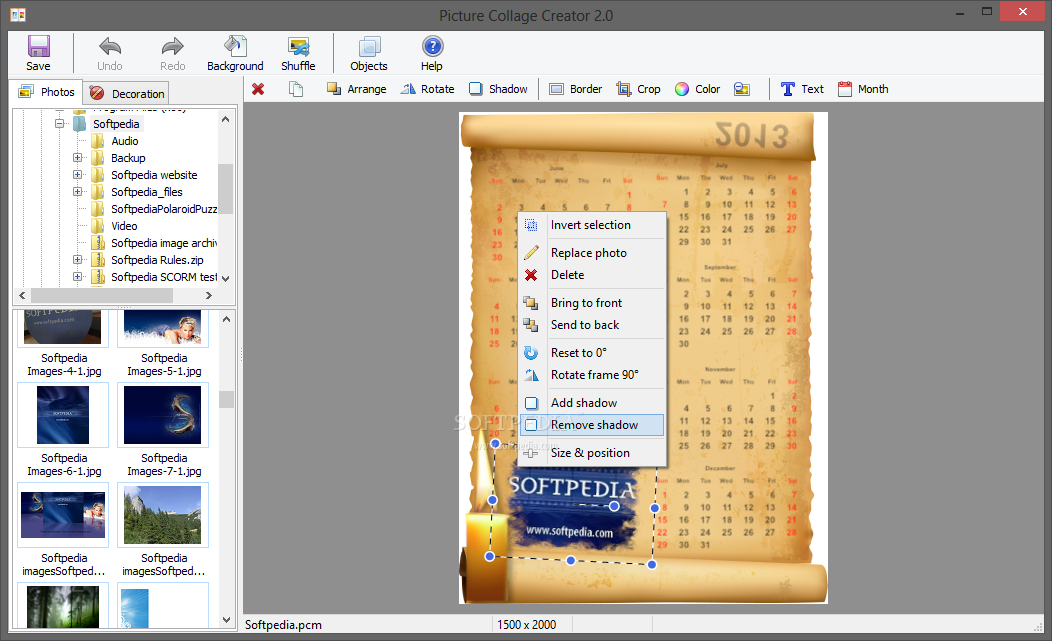Viewport: 1052px width, 641px height.
Task: Click folder tree scroll-down arrow
Action: pyautogui.click(x=225, y=278)
